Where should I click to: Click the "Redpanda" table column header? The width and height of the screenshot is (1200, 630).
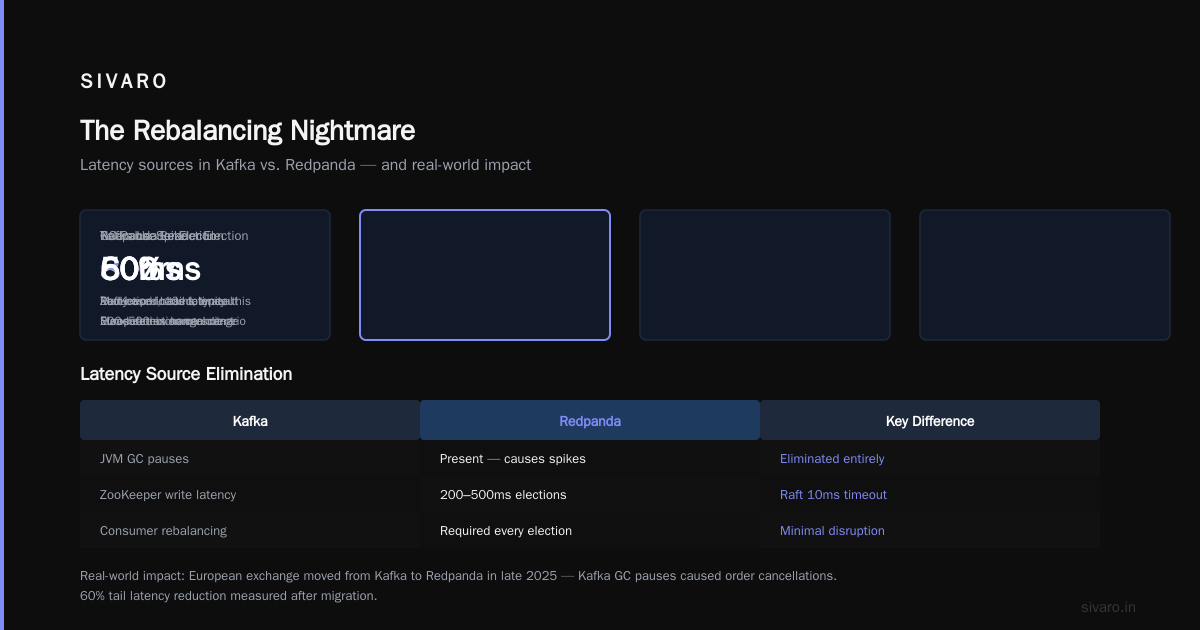[590, 421]
